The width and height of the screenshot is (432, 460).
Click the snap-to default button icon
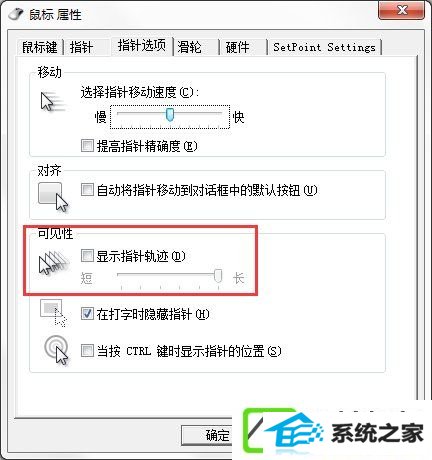53,197
